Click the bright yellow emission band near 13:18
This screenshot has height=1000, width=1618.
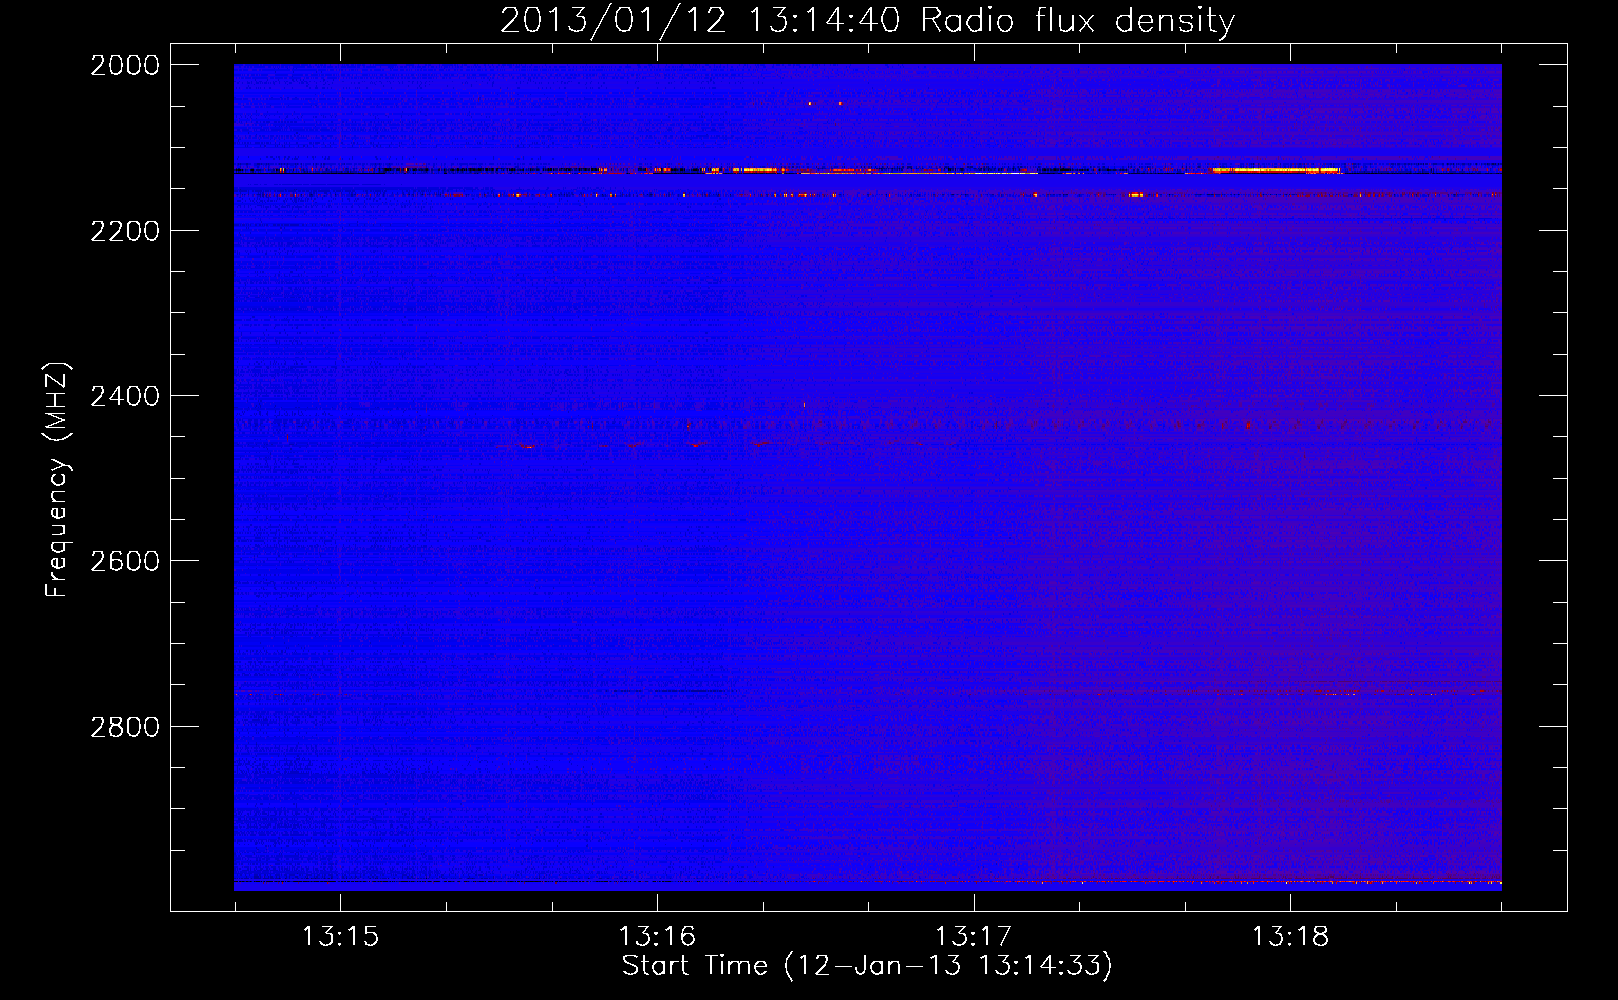[x=1275, y=170]
